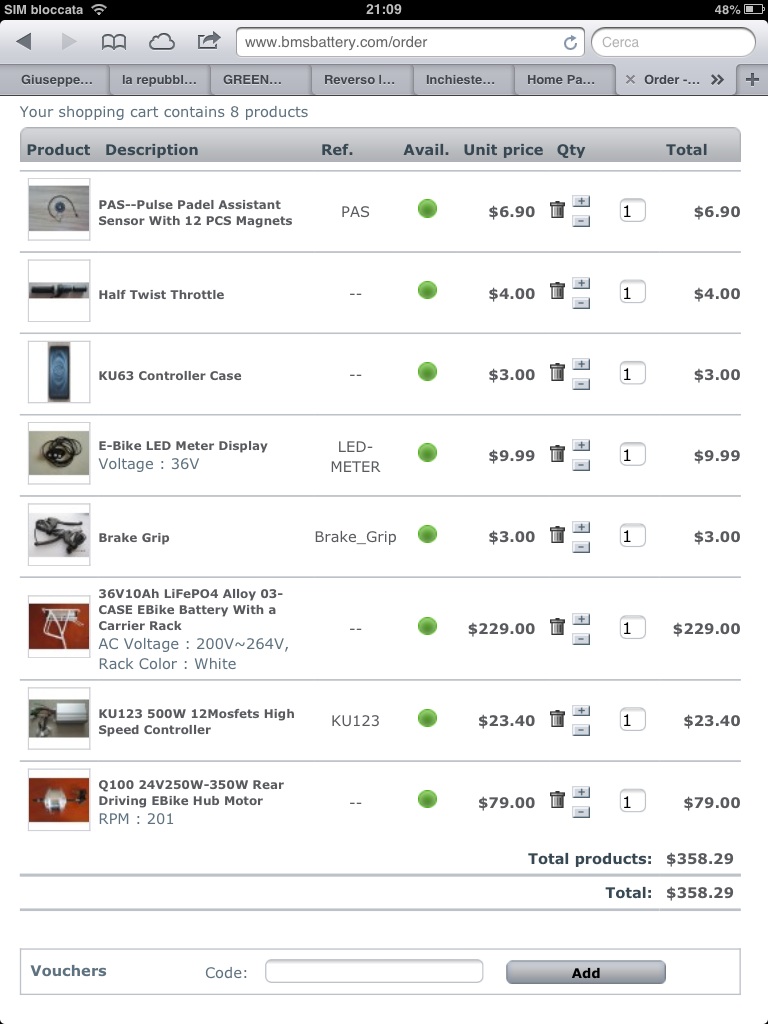Focus the voucher Code input field

point(374,971)
